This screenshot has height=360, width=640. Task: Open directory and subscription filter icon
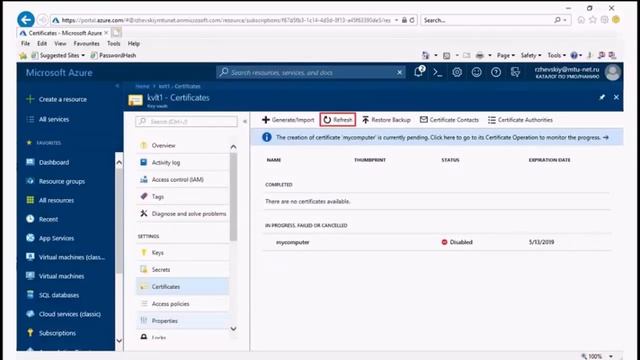[x=516, y=73]
